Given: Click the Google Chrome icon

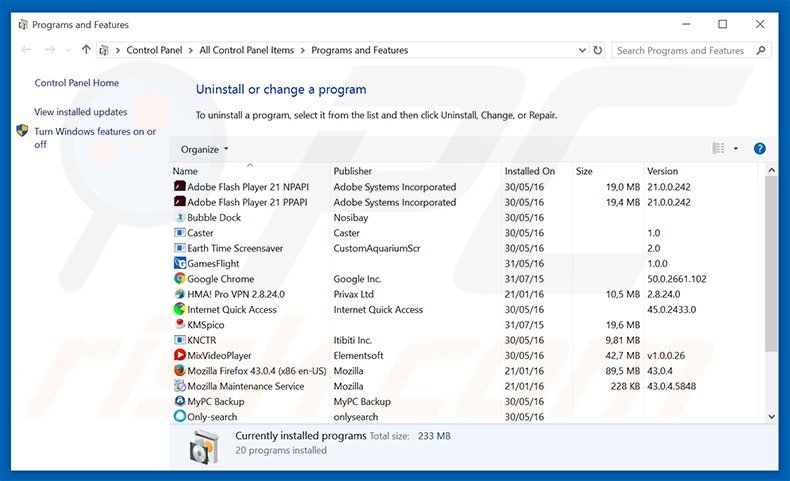Looking at the screenshot, I should (179, 279).
